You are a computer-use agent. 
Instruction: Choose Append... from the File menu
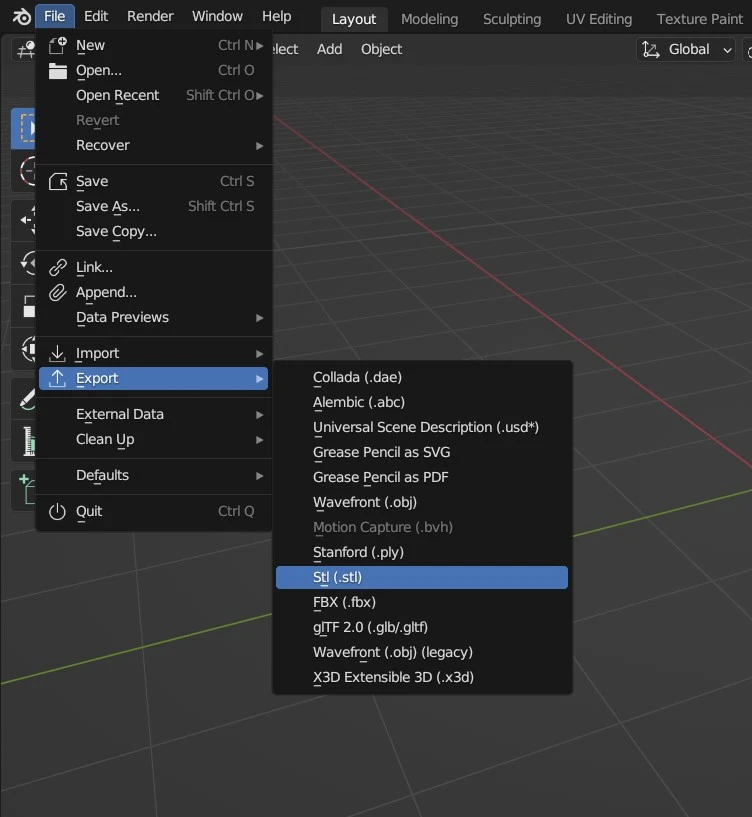coord(154,292)
